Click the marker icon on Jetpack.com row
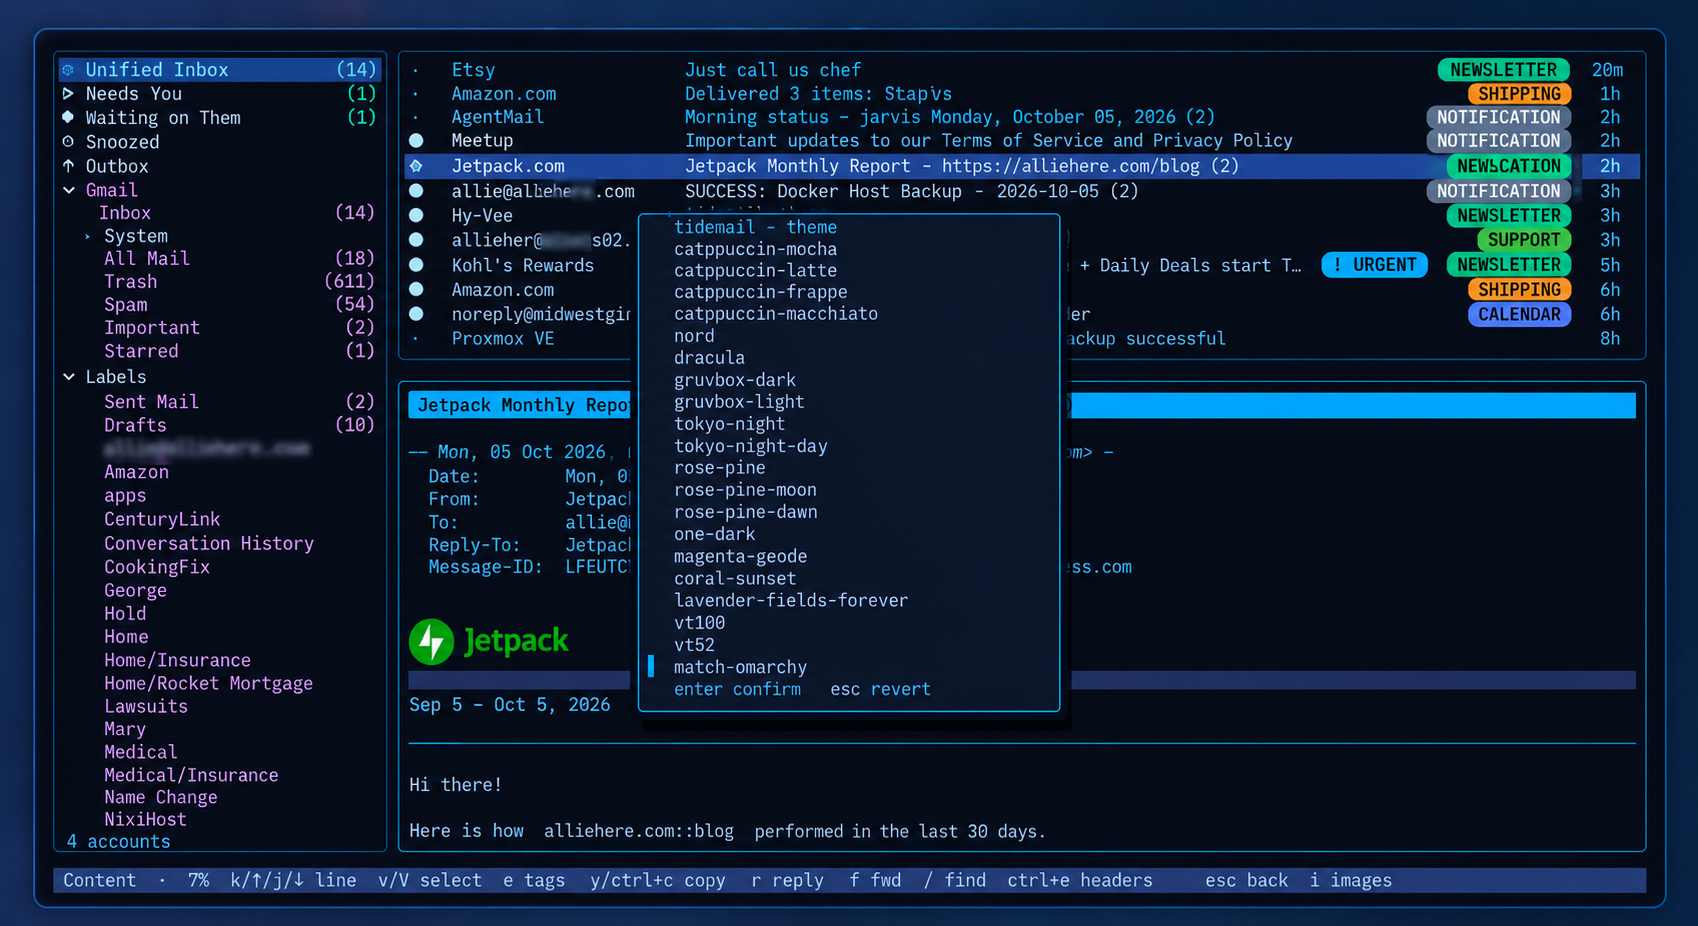Screen dimensions: 1698x926 [x=416, y=166]
